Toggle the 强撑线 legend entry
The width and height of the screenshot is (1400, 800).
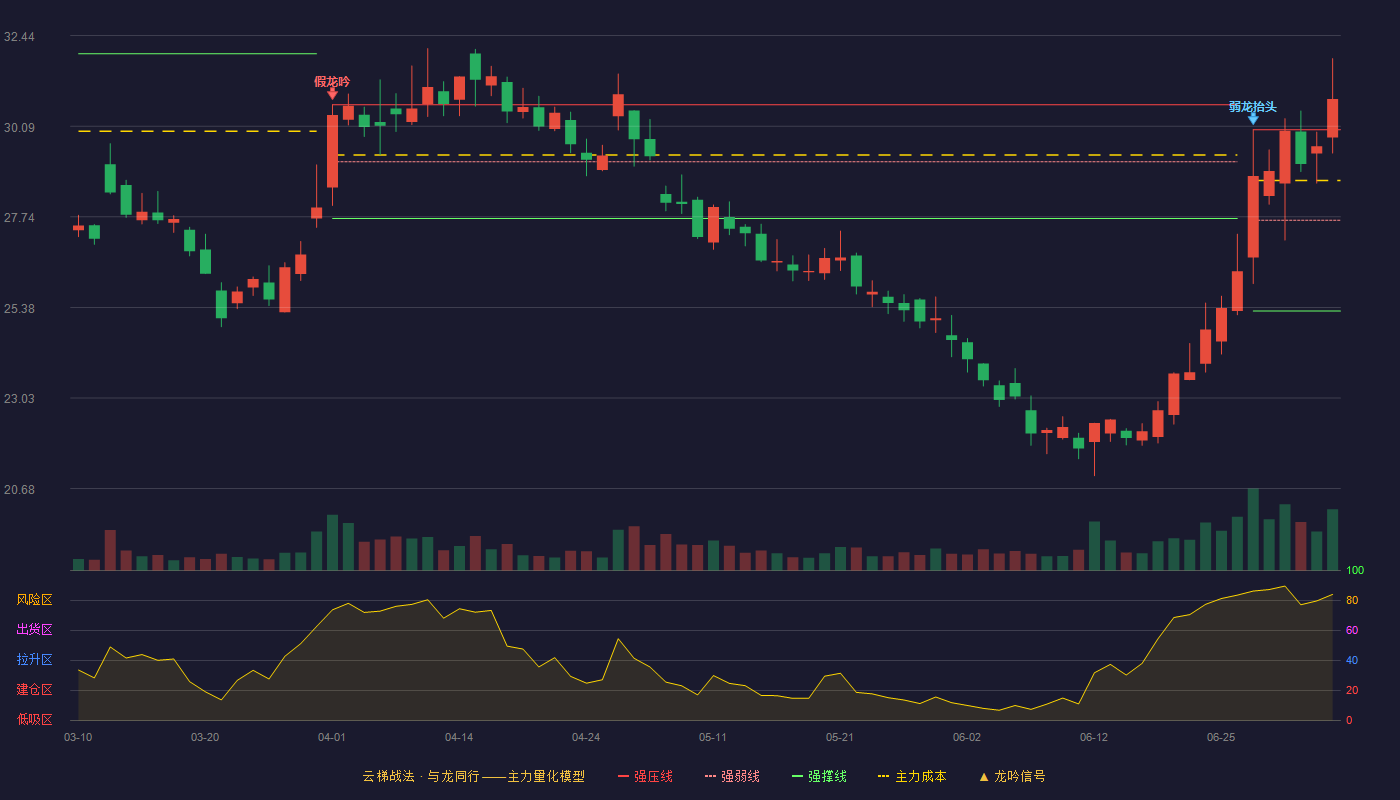[x=819, y=776]
